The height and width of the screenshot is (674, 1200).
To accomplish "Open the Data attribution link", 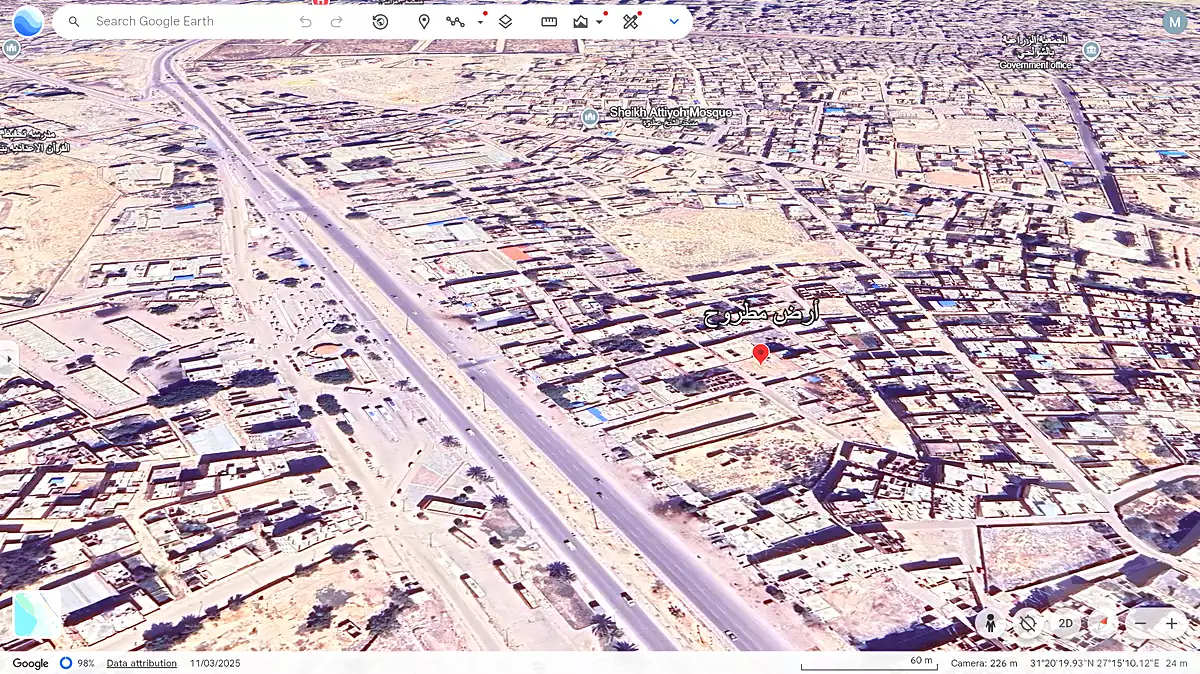I will pos(142,663).
